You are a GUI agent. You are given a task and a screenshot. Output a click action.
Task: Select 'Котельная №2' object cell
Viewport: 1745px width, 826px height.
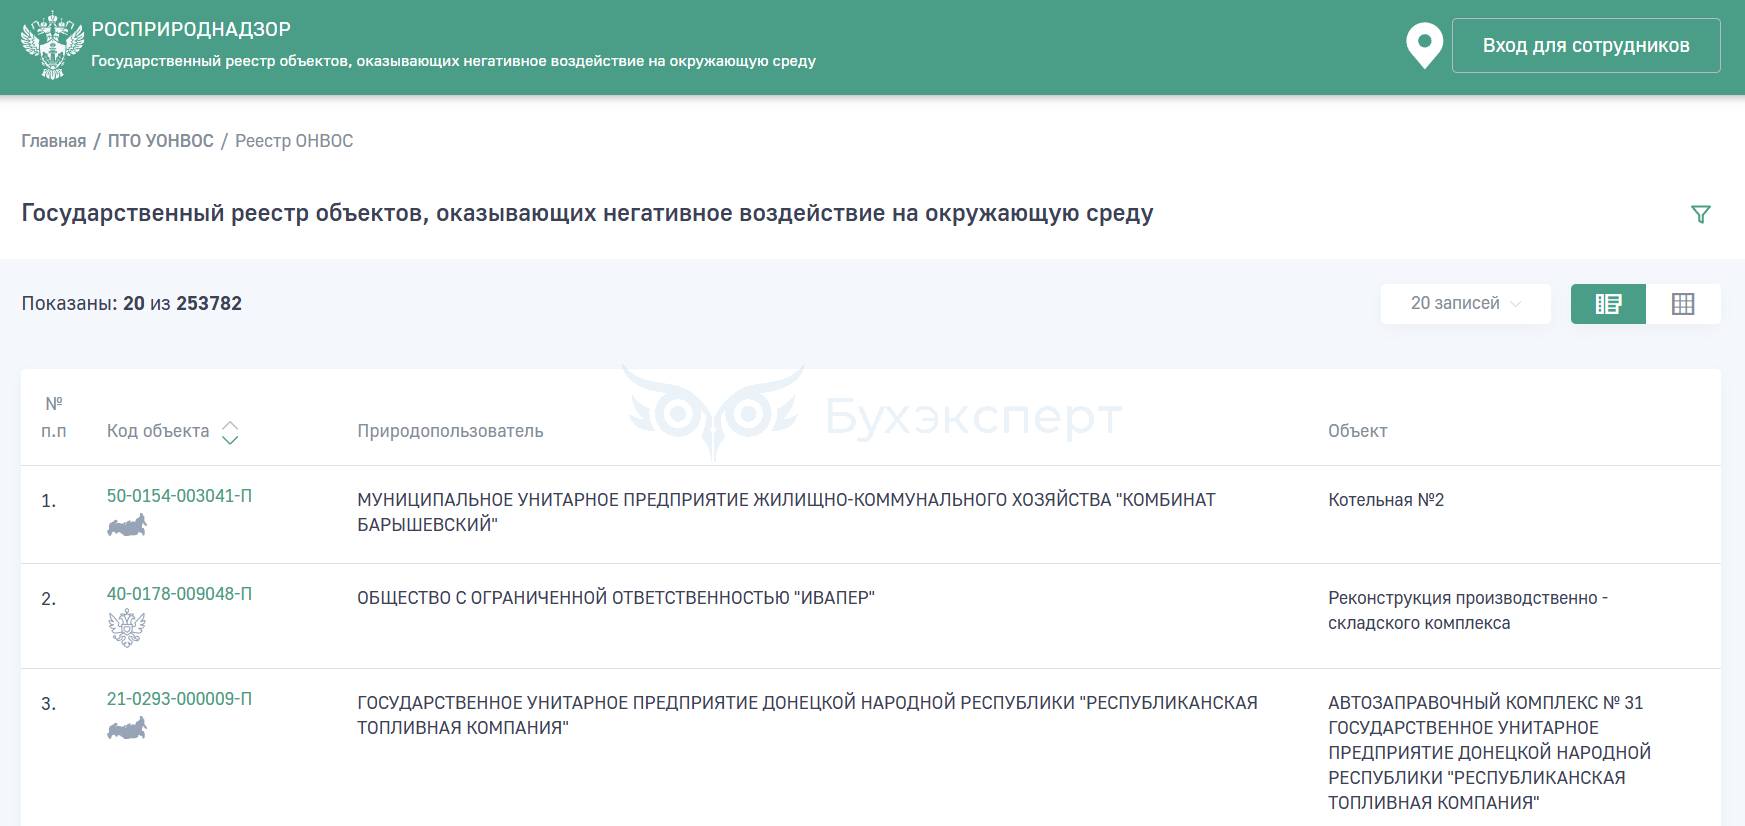coord(1386,500)
